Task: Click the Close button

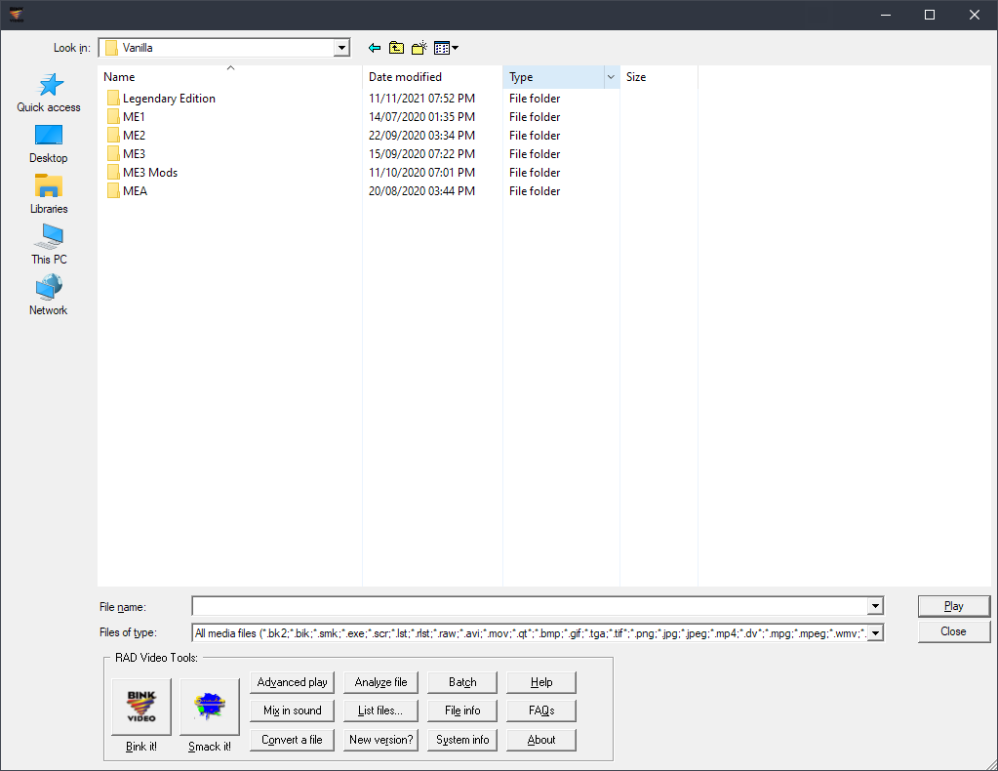Action: click(x=953, y=632)
